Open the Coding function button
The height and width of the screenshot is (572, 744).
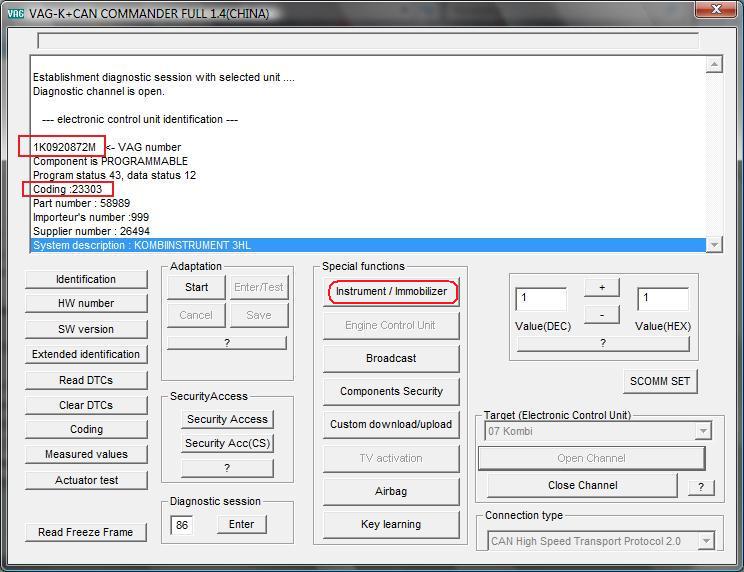pyautogui.click(x=86, y=429)
